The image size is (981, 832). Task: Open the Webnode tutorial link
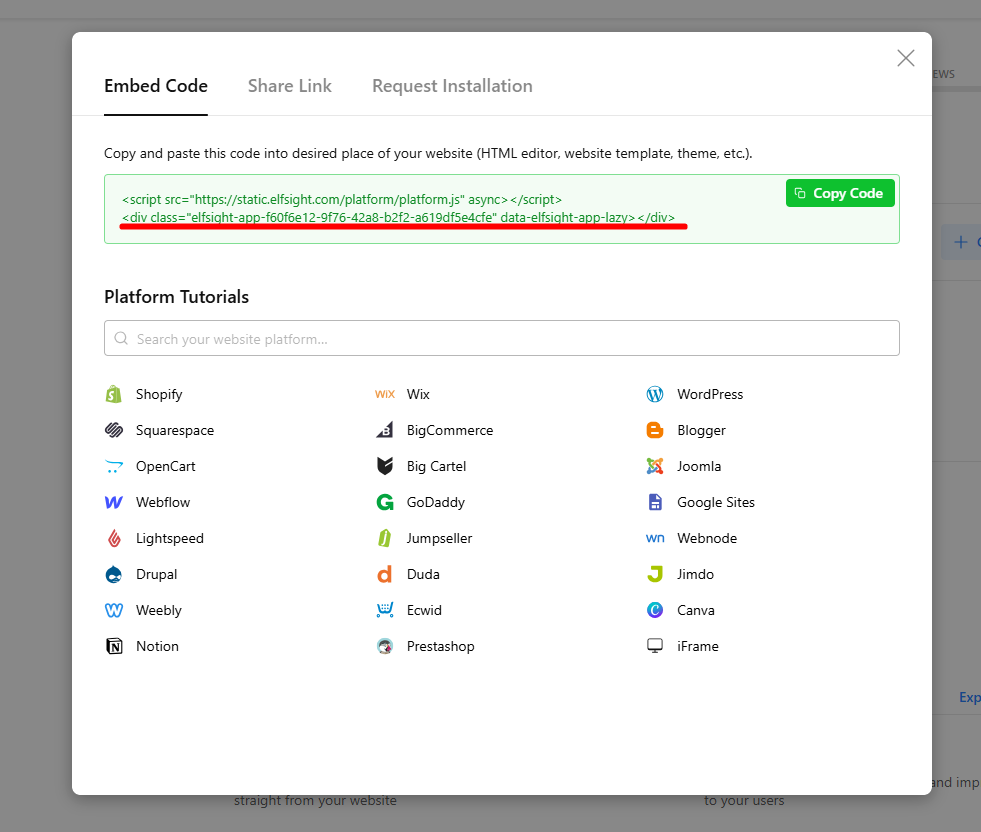pyautogui.click(x=707, y=538)
